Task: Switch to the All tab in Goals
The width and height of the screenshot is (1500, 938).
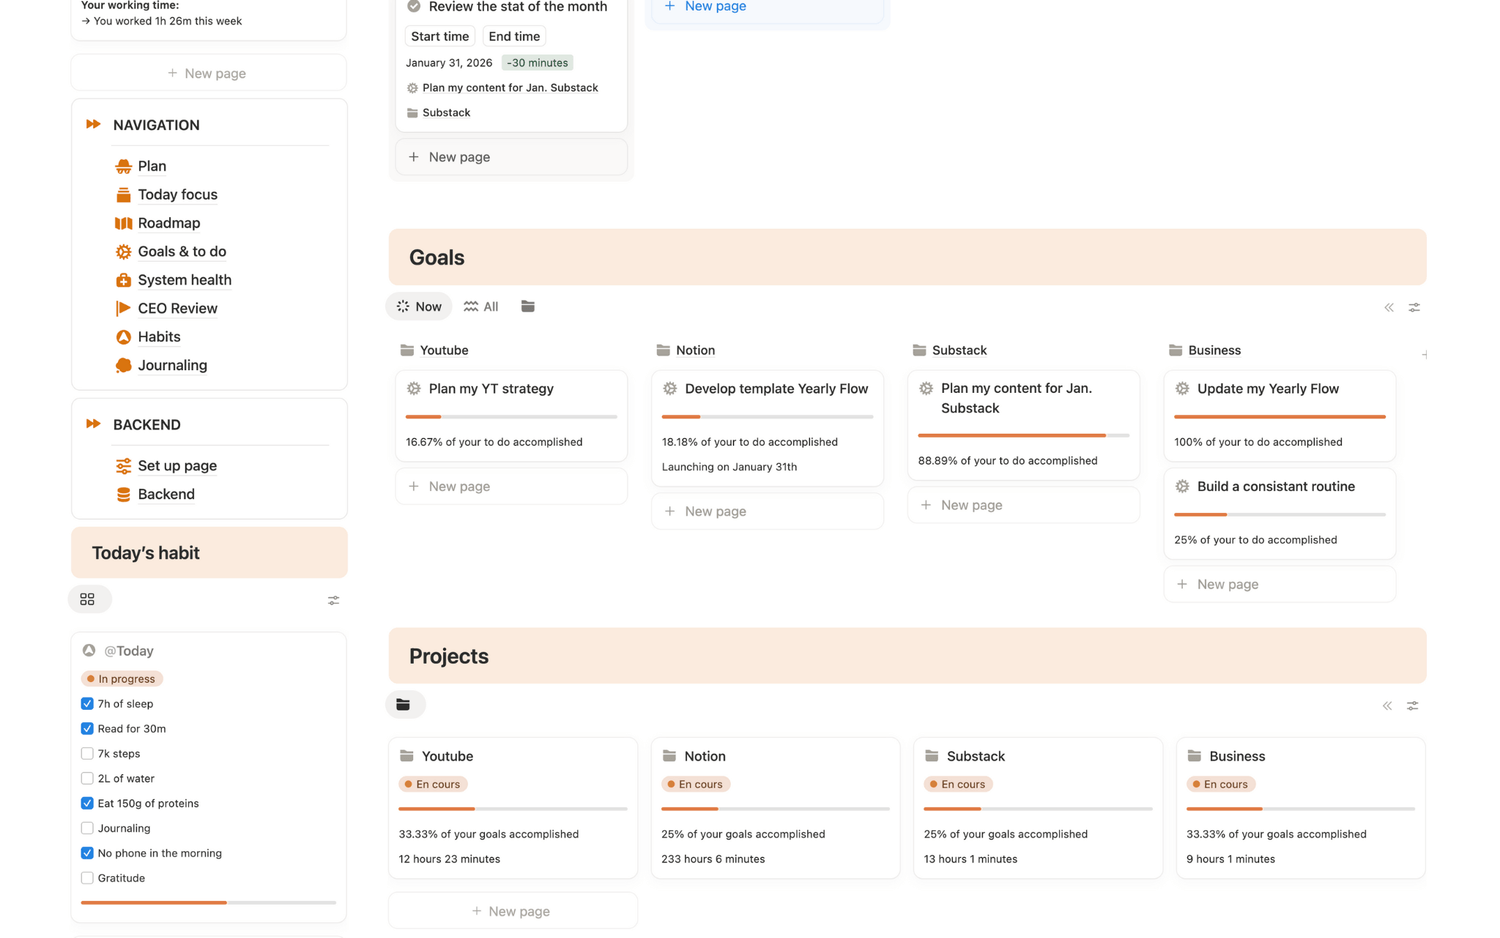Action: (480, 306)
